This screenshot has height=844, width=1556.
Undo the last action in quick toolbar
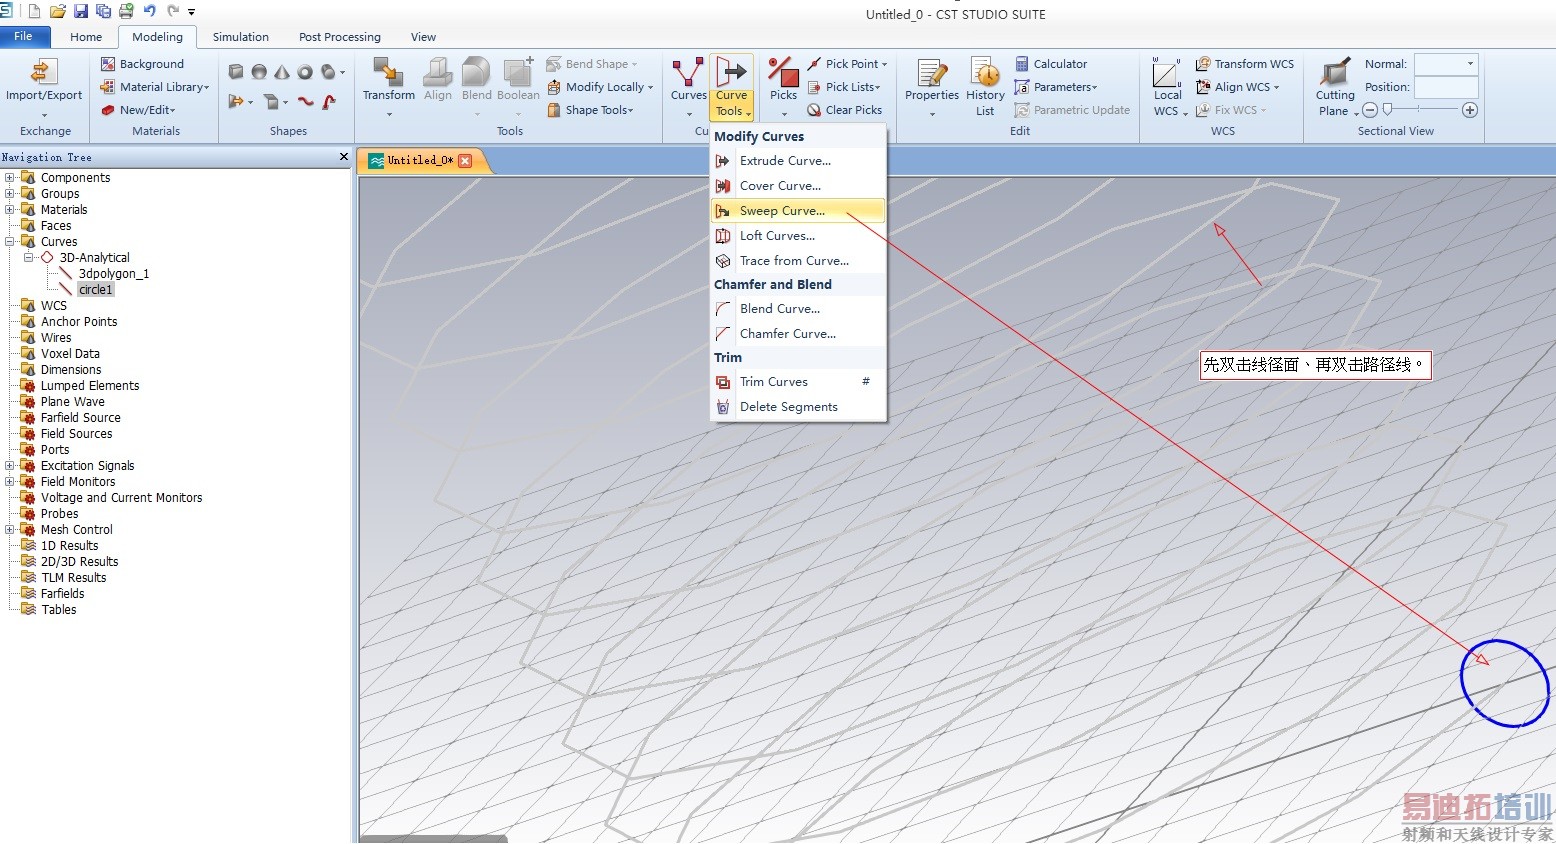[x=150, y=11]
